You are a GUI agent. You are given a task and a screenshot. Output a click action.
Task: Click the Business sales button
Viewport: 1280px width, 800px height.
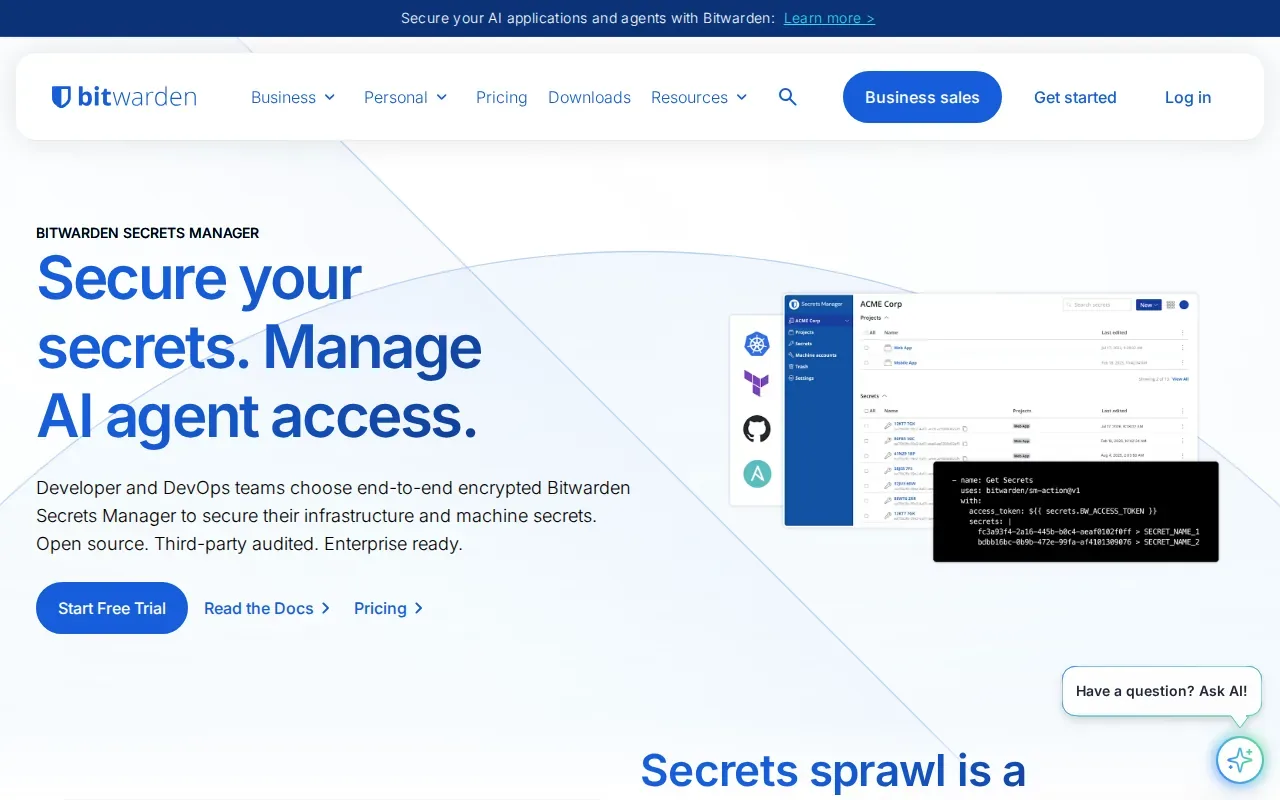[x=922, y=97]
